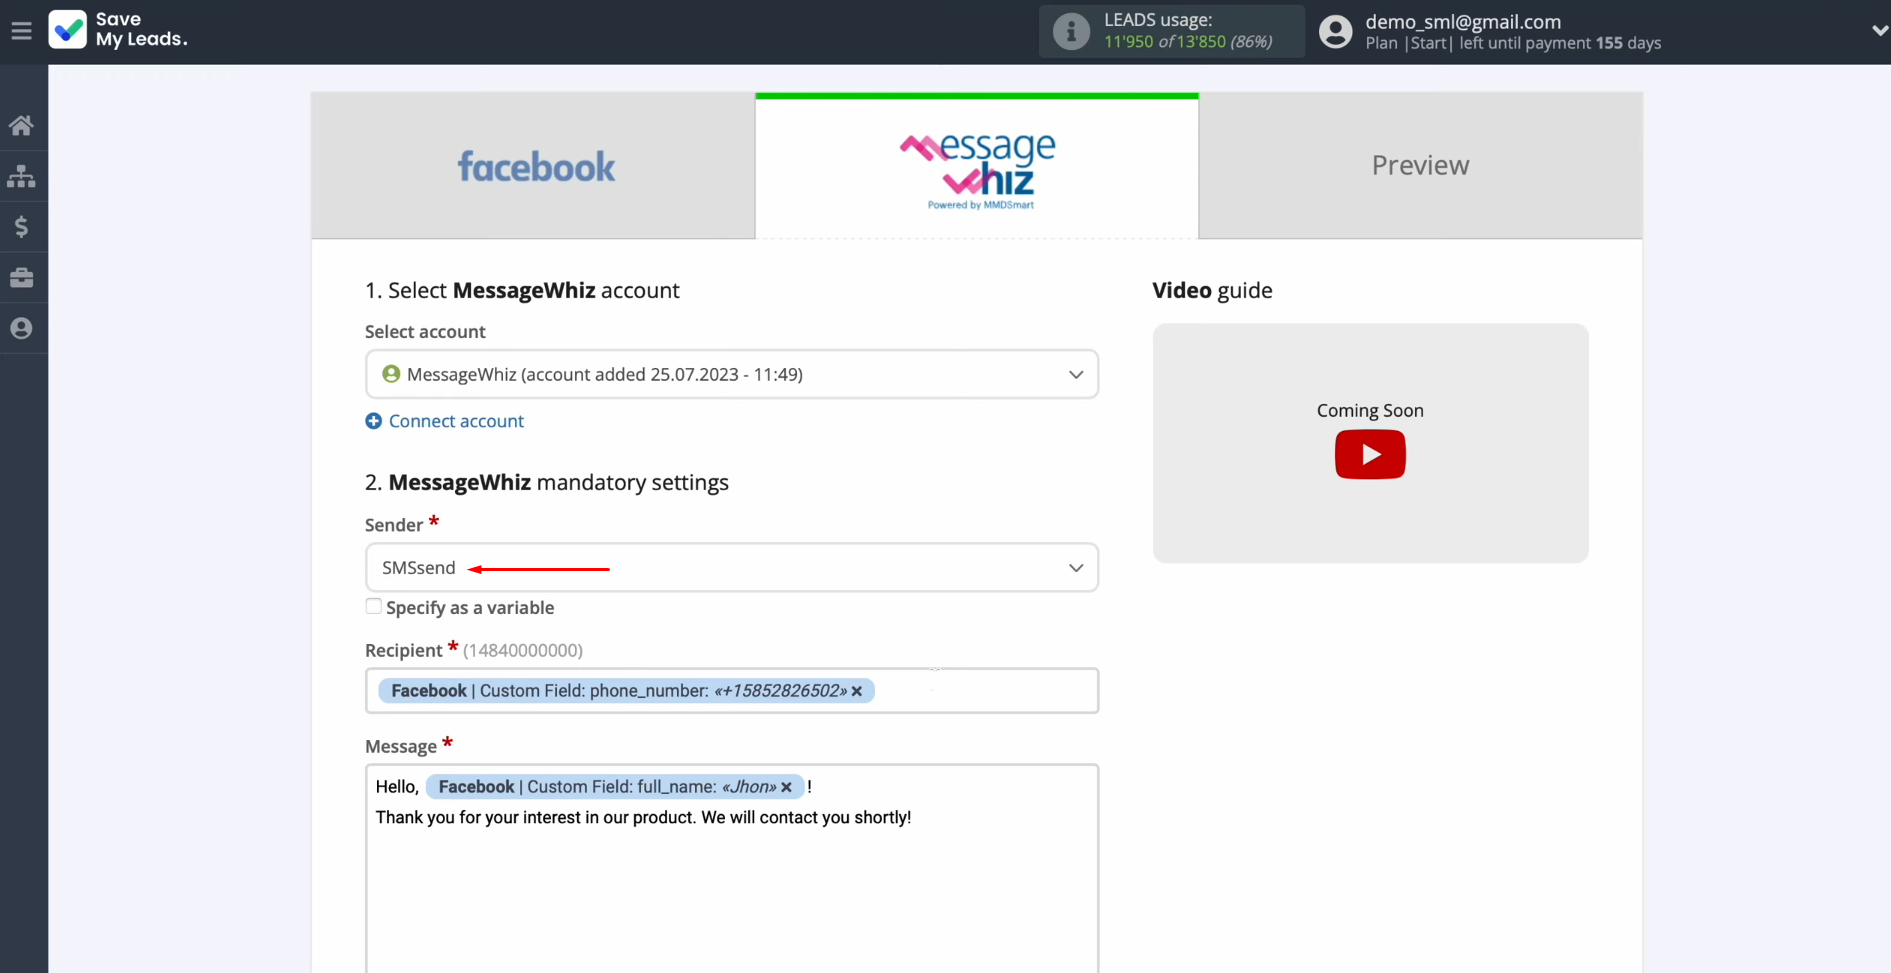Play the Coming Soon video guide

(1370, 454)
